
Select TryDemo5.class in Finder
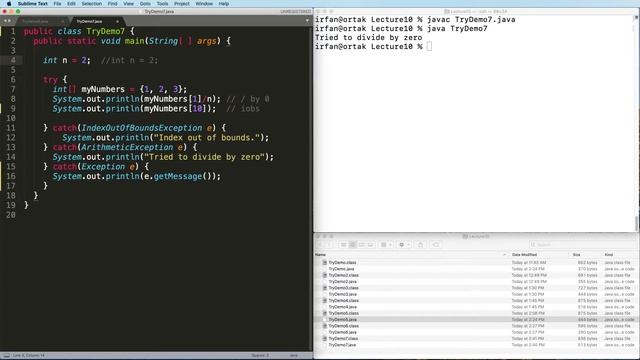(476, 313)
